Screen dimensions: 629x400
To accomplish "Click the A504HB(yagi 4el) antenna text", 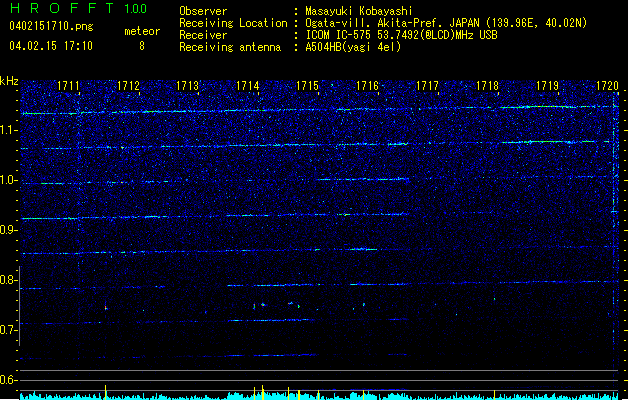I will [353, 47].
